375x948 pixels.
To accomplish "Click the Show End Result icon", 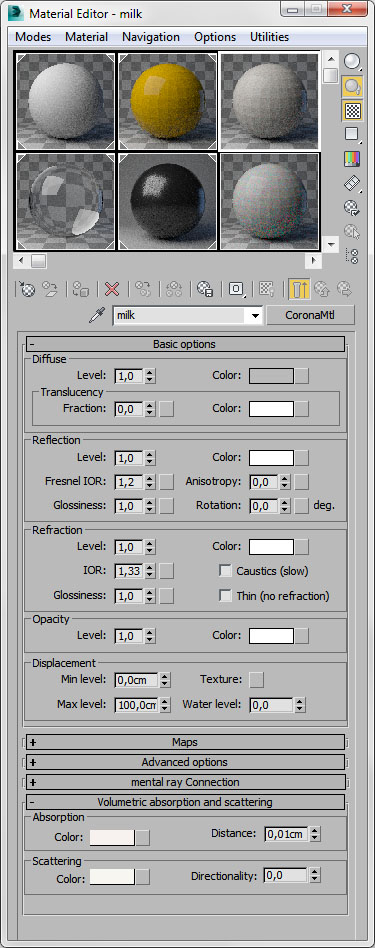I will pos(299,289).
